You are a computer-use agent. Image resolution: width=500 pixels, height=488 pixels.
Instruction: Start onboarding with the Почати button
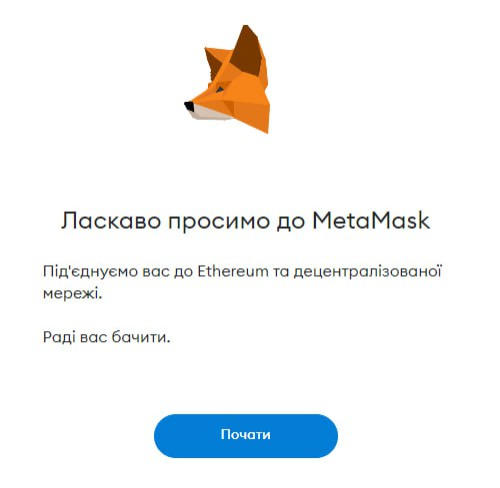246,436
